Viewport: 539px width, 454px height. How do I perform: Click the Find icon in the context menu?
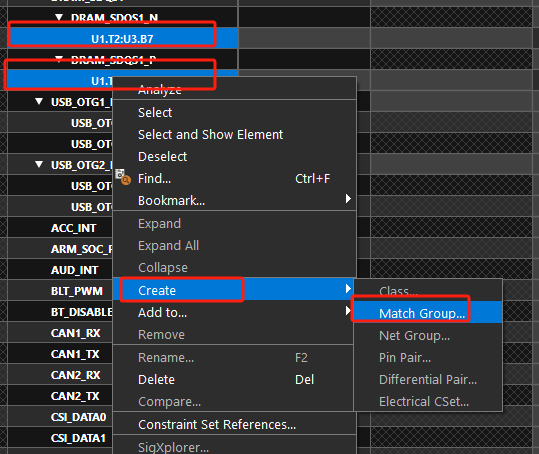tap(123, 177)
